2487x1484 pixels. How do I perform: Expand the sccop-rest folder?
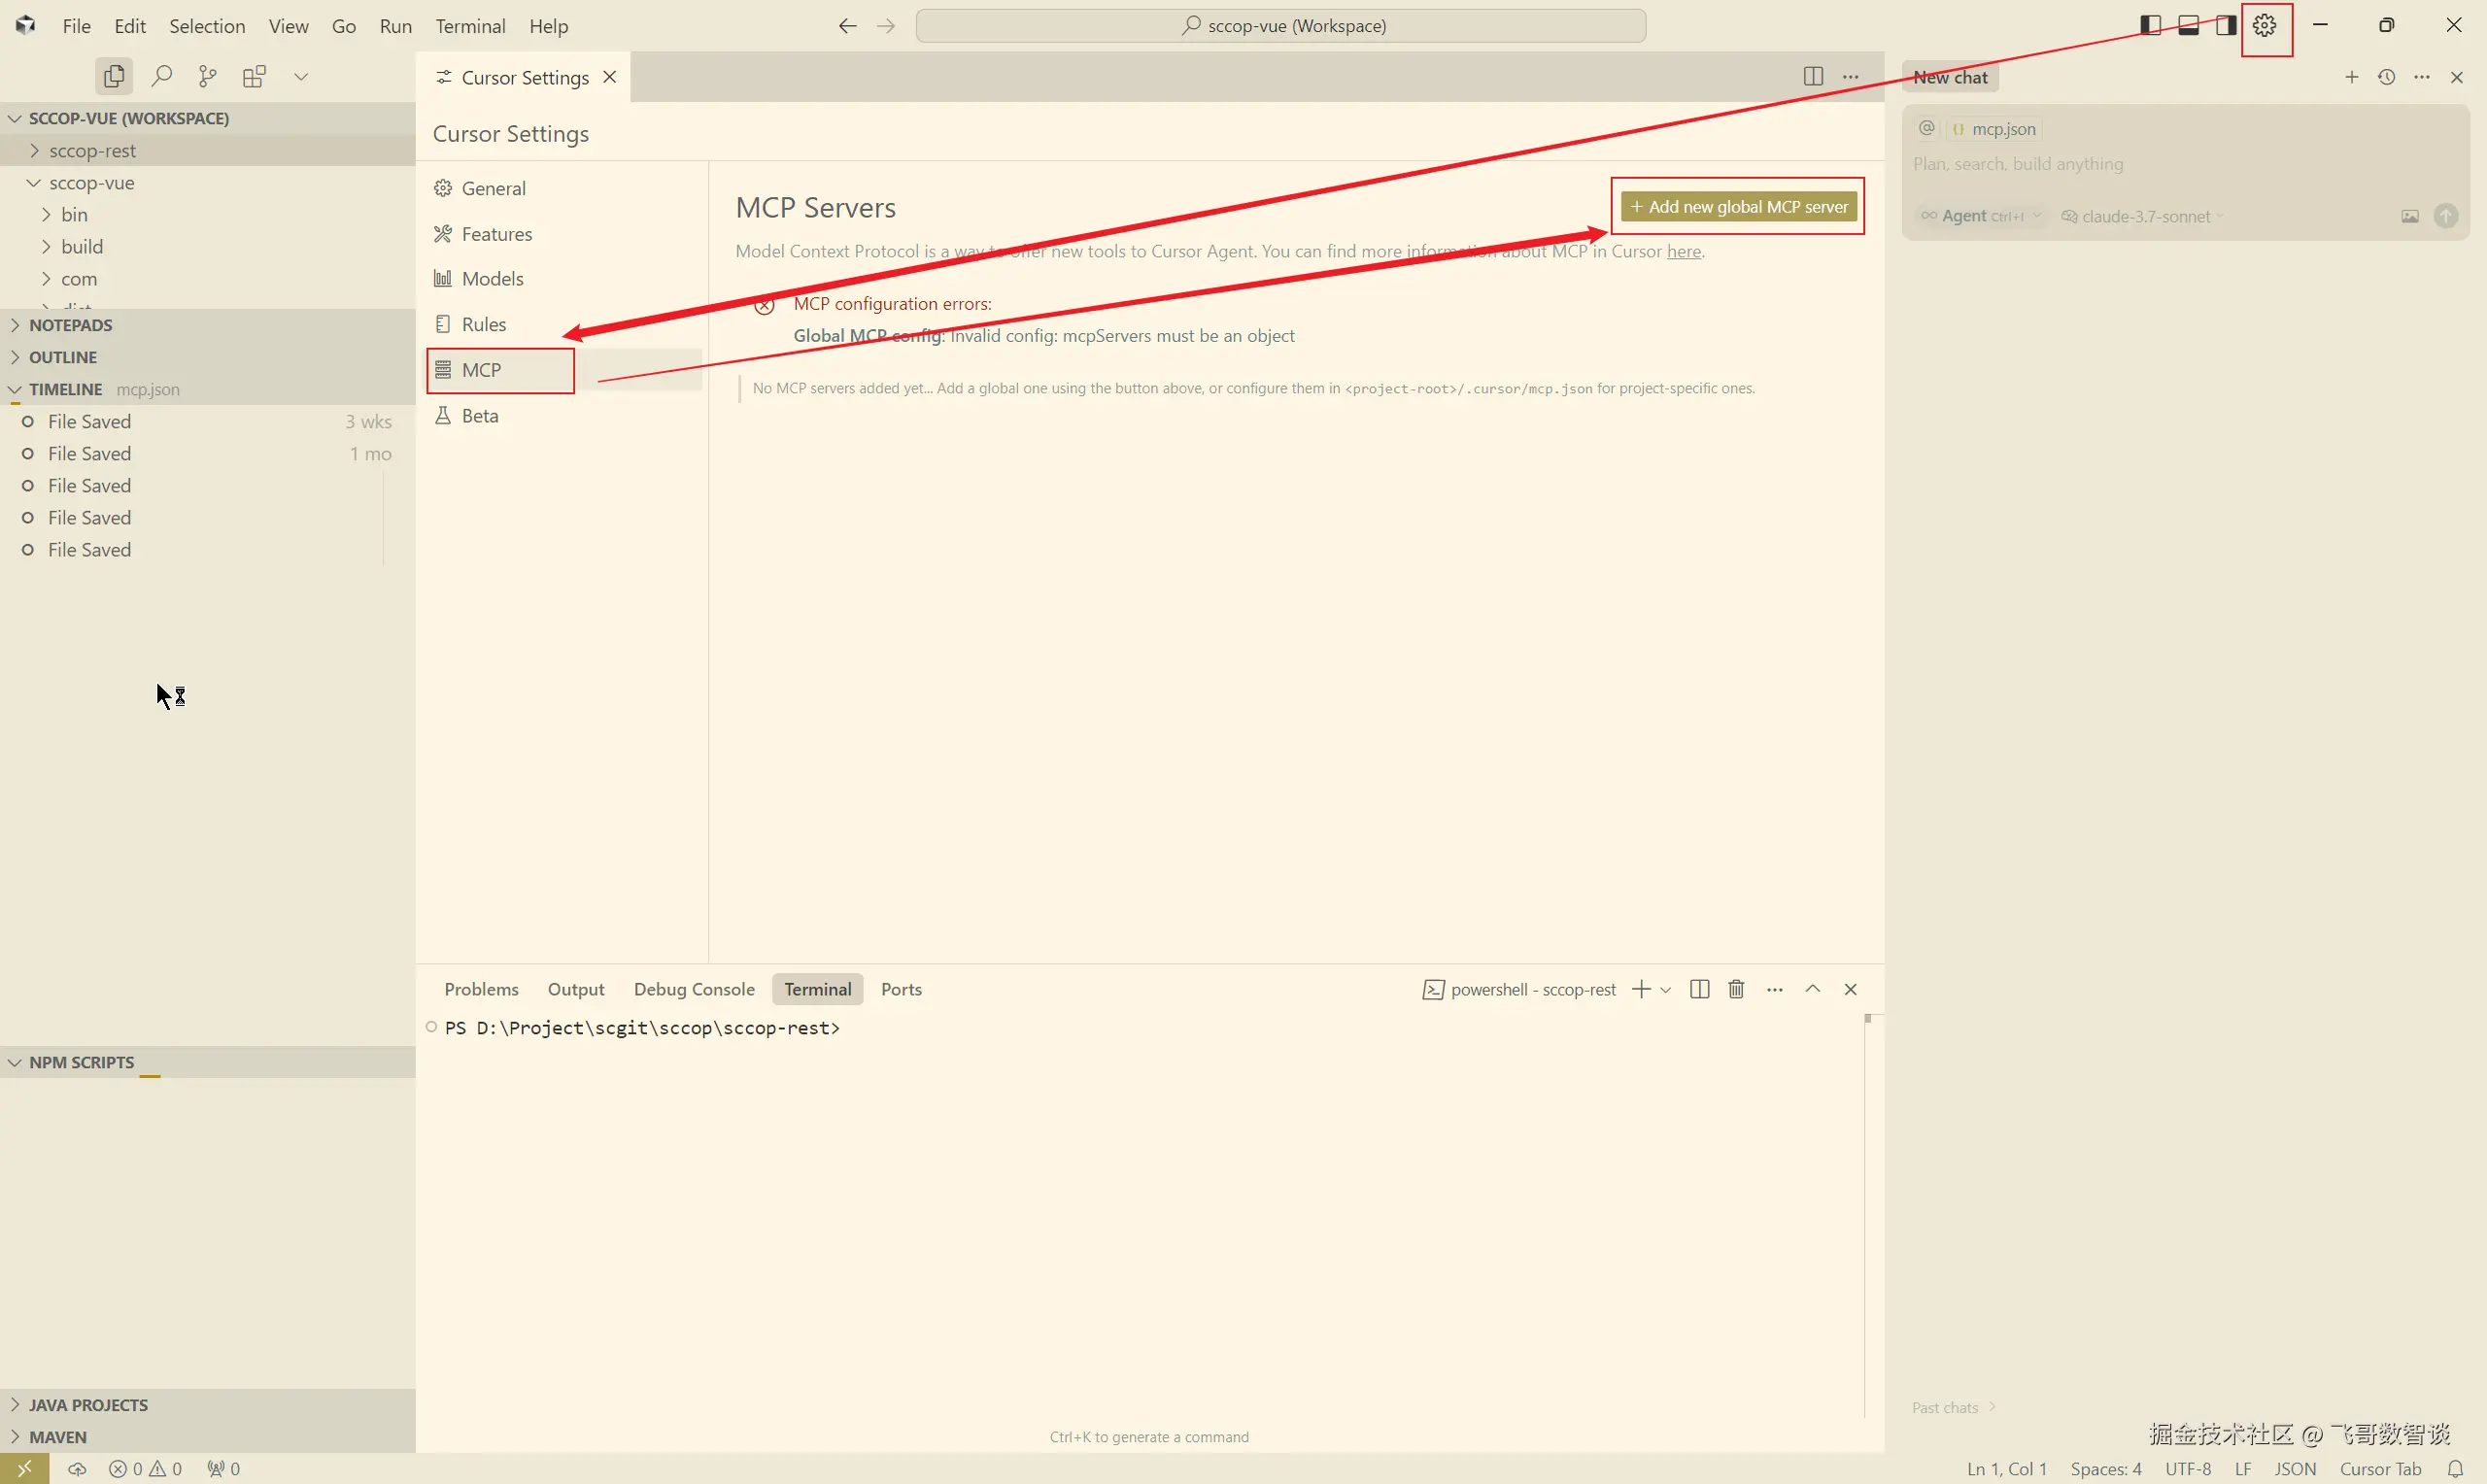click(x=92, y=151)
